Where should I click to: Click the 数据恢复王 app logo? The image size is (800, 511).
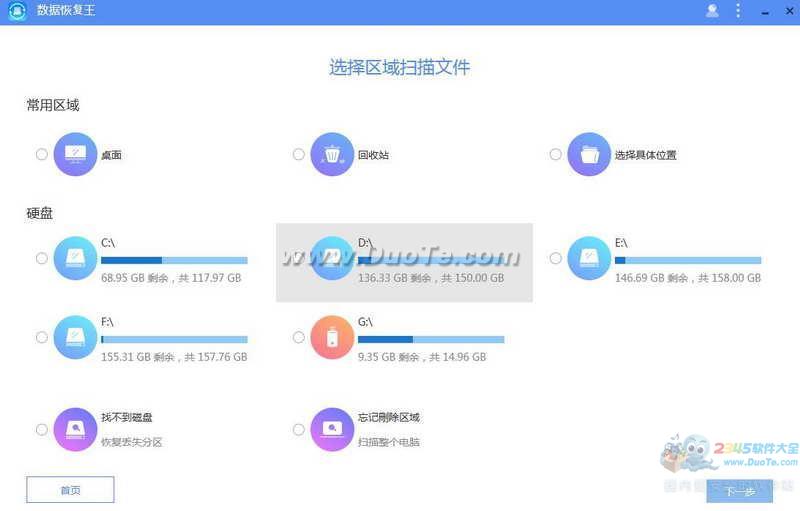point(17,11)
